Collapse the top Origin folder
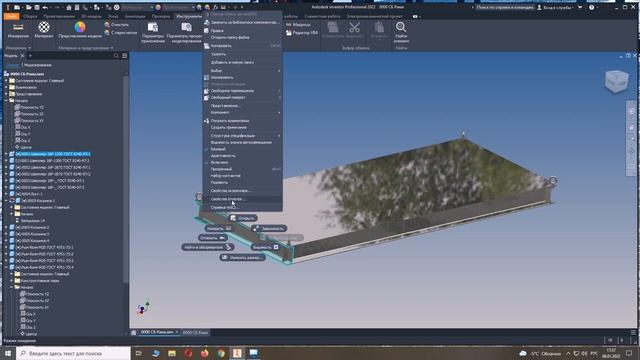The image size is (640, 360). coord(6,100)
